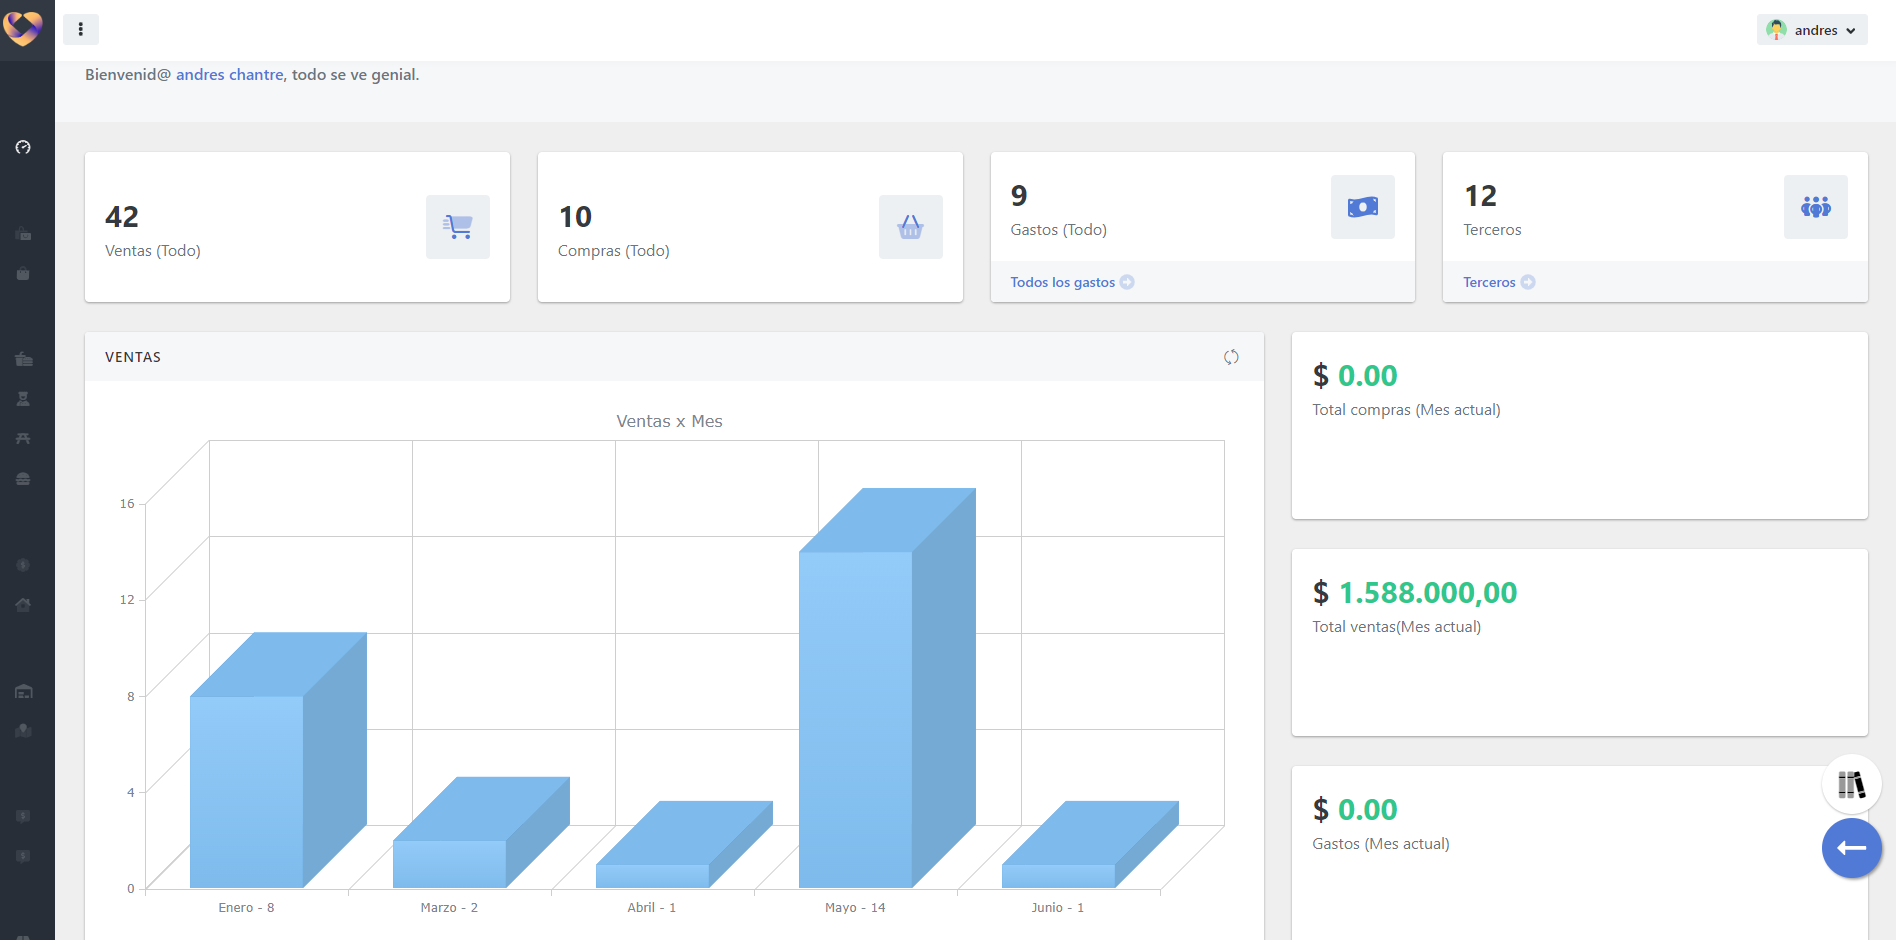Image resolution: width=1896 pixels, height=940 pixels.
Task: Click the shopping cart icon on Ventas card
Action: tap(458, 227)
